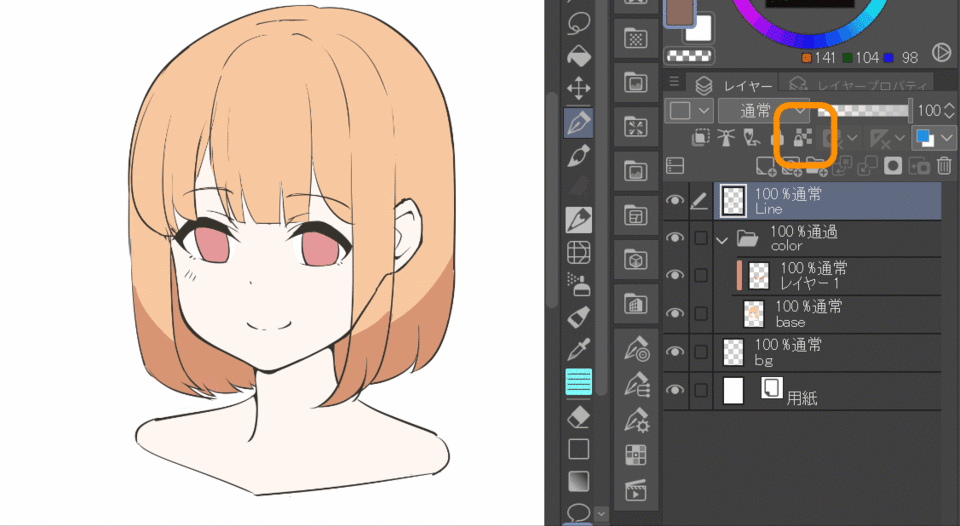Set layer as reference layer (lighthouse)
This screenshot has height=526, width=960.
tap(726, 138)
